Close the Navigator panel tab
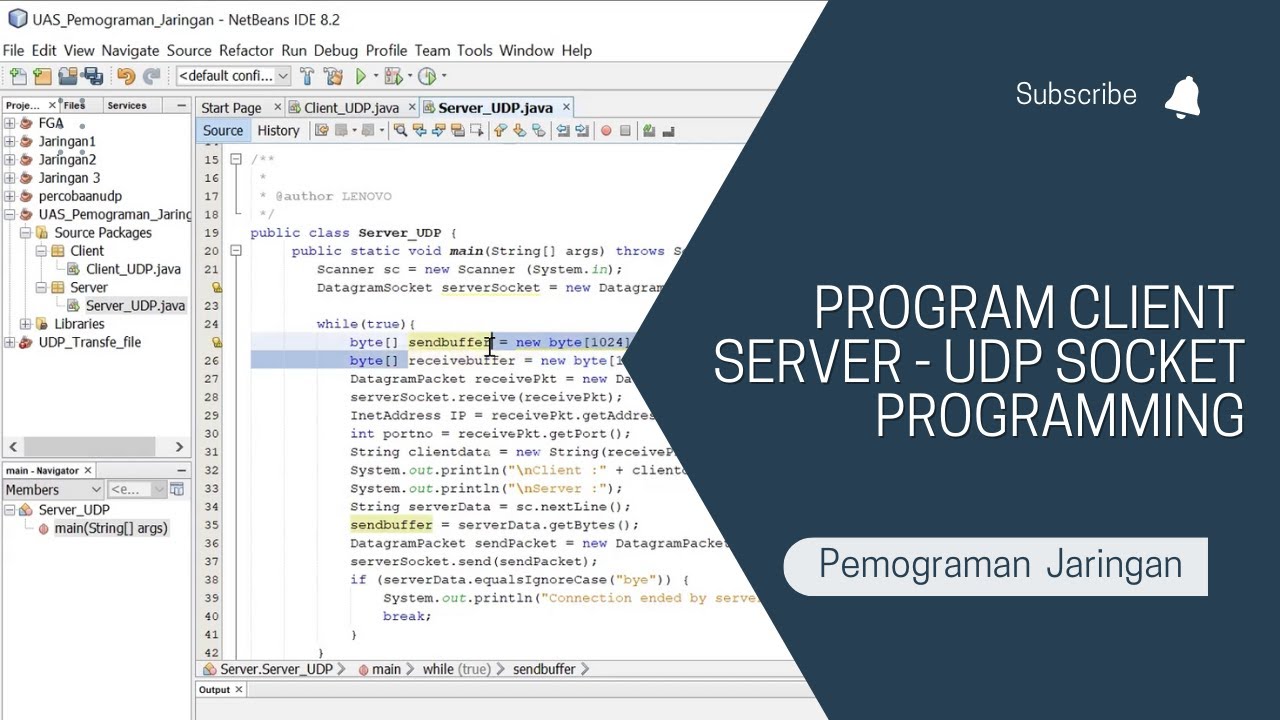Screen dimensions: 1280x720 [x=87, y=470]
